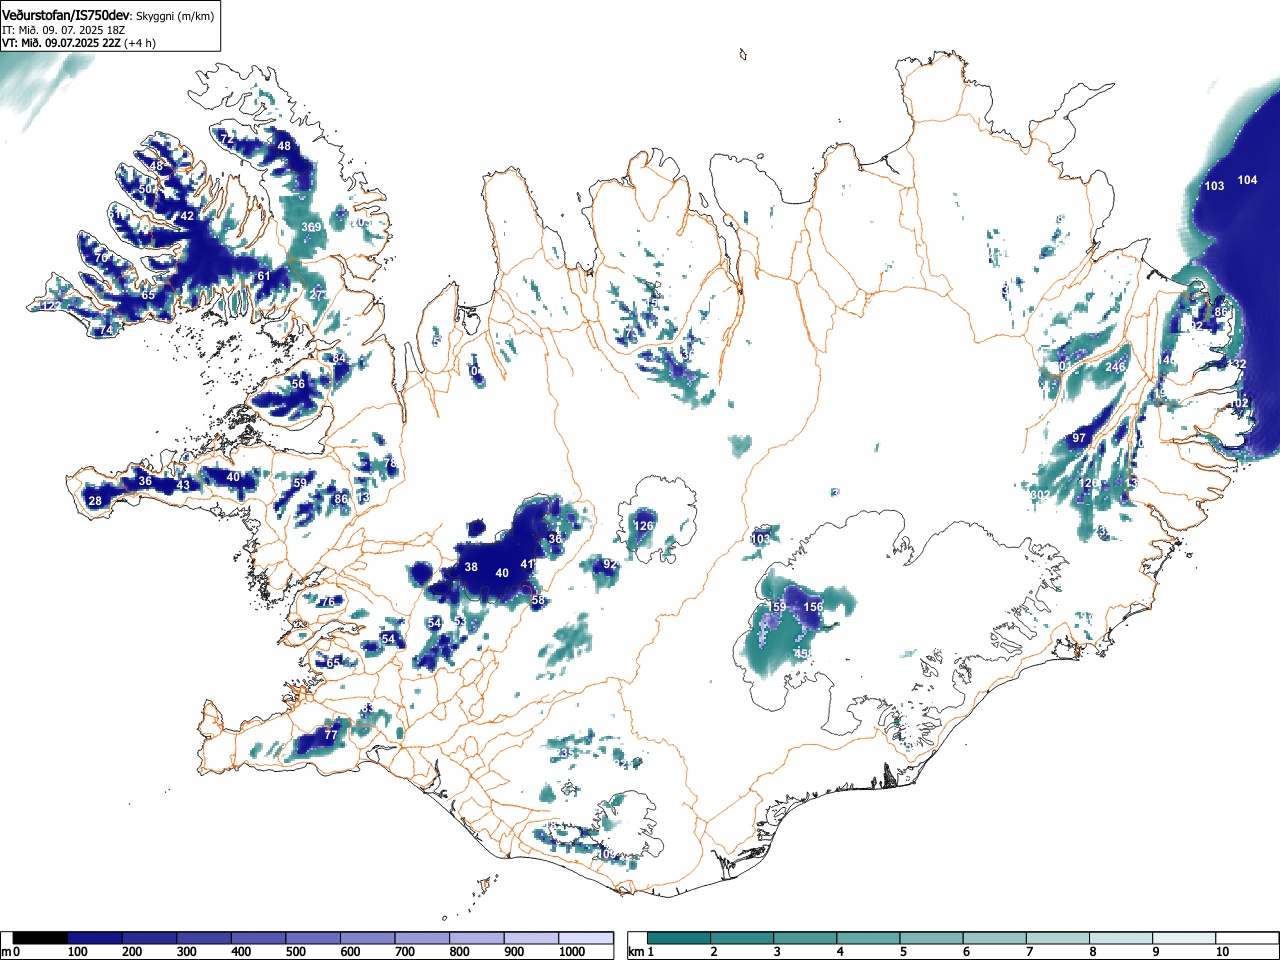The image size is (1280, 960).
Task: Click the 'VT: Mið. 09.07.2025 22Z' line
Action: 61,43
